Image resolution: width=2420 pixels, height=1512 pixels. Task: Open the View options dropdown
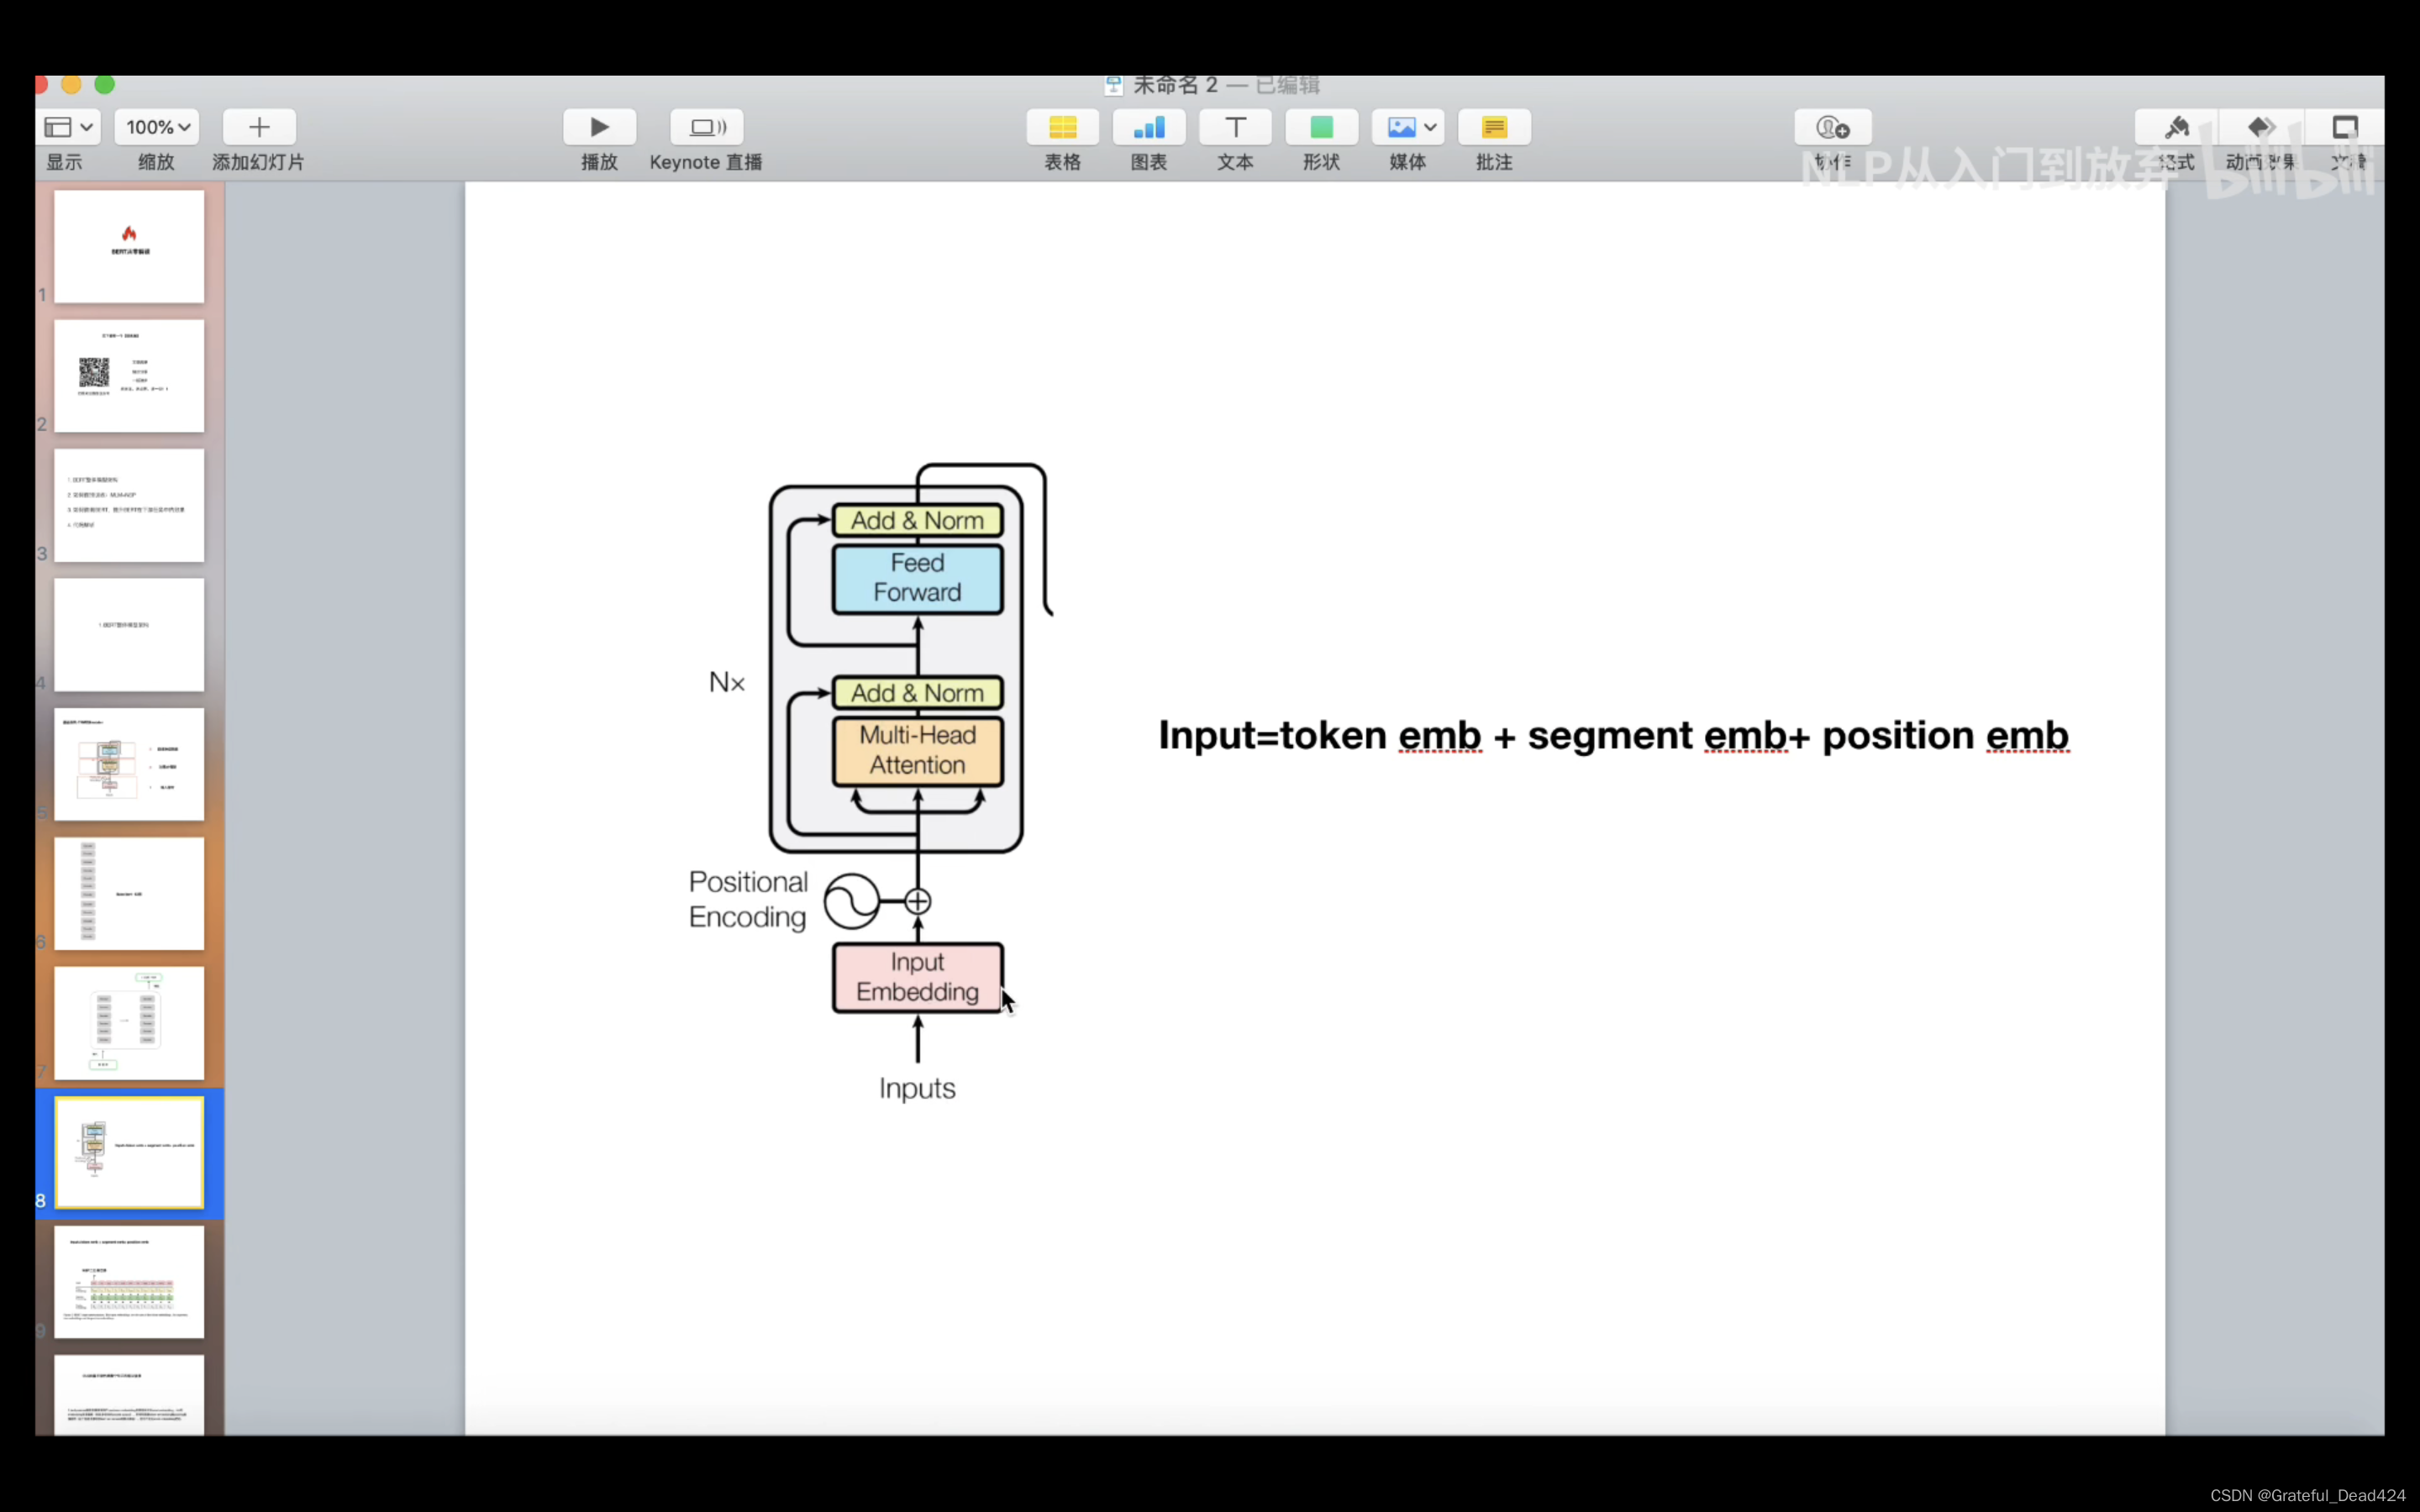[x=69, y=127]
